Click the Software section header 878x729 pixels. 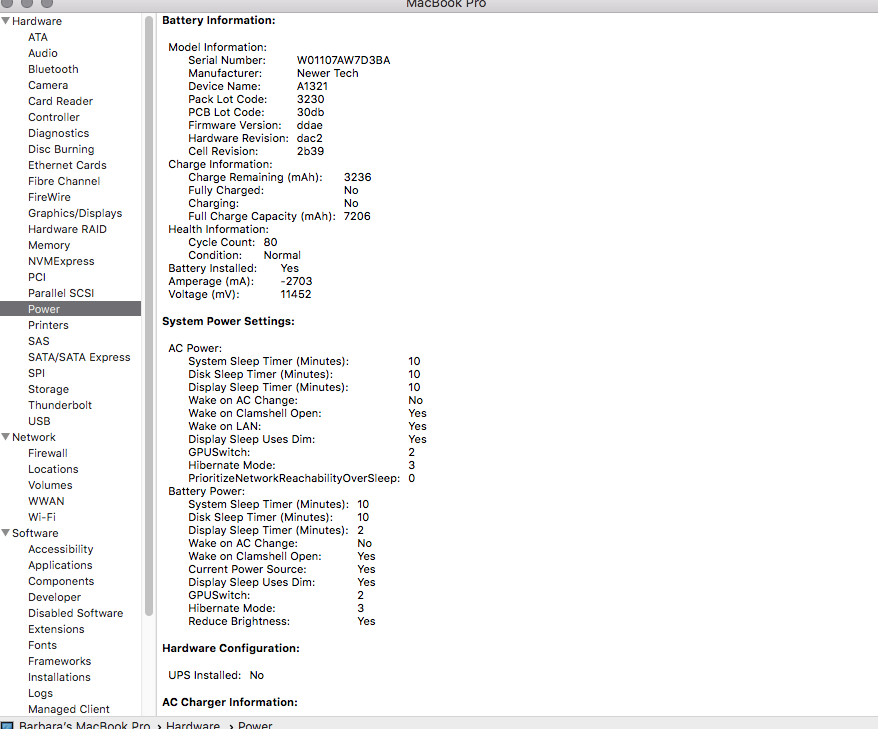pos(35,533)
